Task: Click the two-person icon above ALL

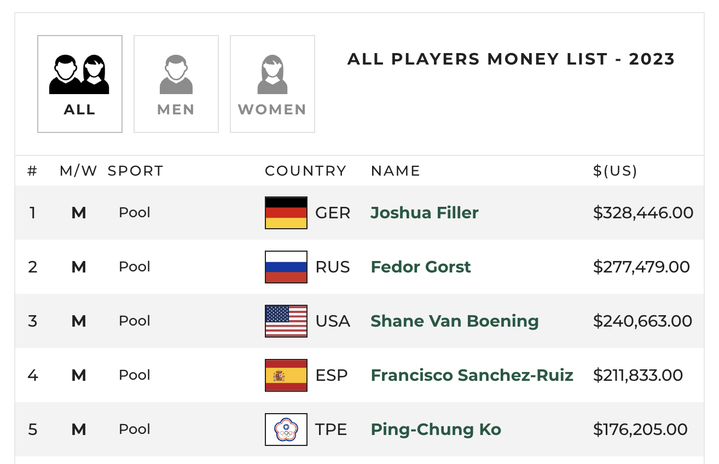Action: click(x=80, y=72)
